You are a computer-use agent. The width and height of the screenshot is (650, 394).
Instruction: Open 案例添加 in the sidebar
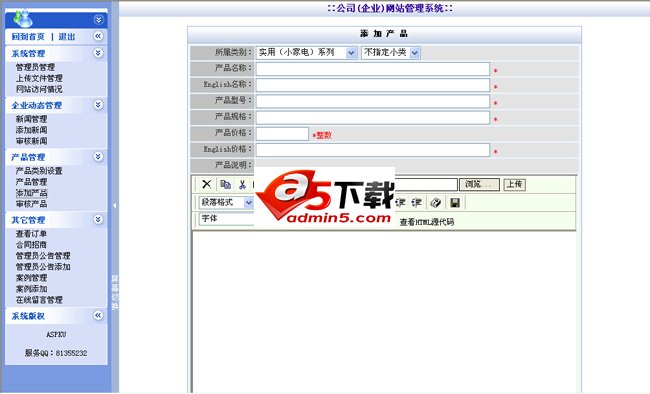(32, 289)
